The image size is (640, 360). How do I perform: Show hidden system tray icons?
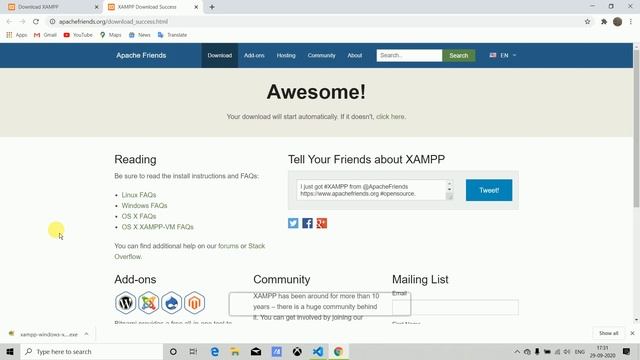pos(517,351)
